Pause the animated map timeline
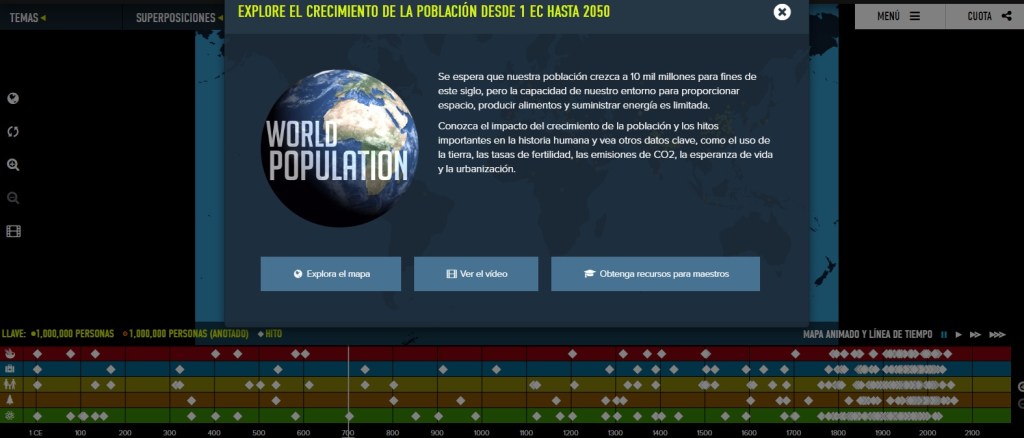 [943, 334]
